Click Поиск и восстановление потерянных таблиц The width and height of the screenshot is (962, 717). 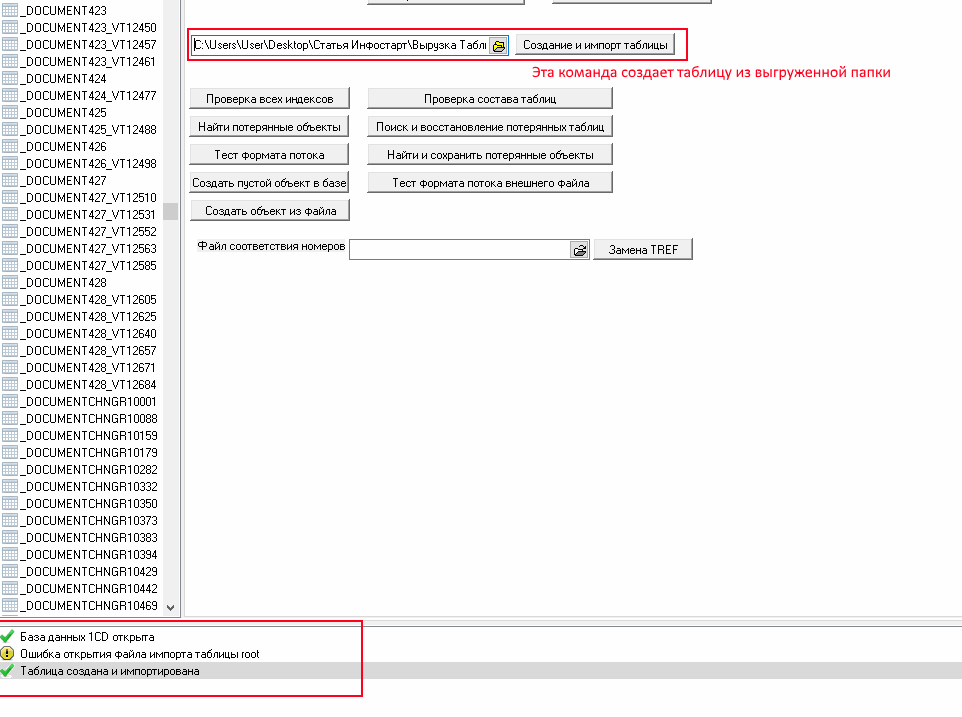point(489,127)
